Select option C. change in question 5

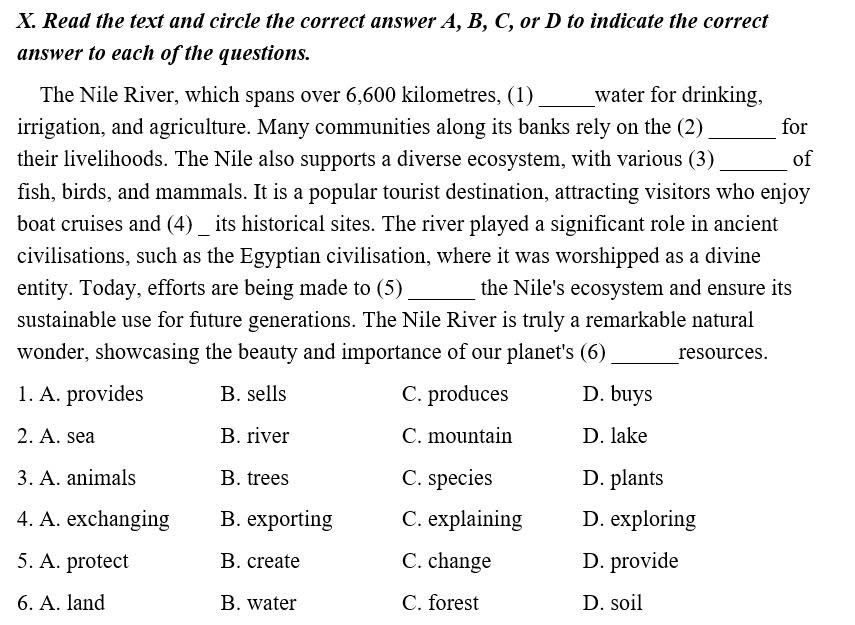coord(446,561)
